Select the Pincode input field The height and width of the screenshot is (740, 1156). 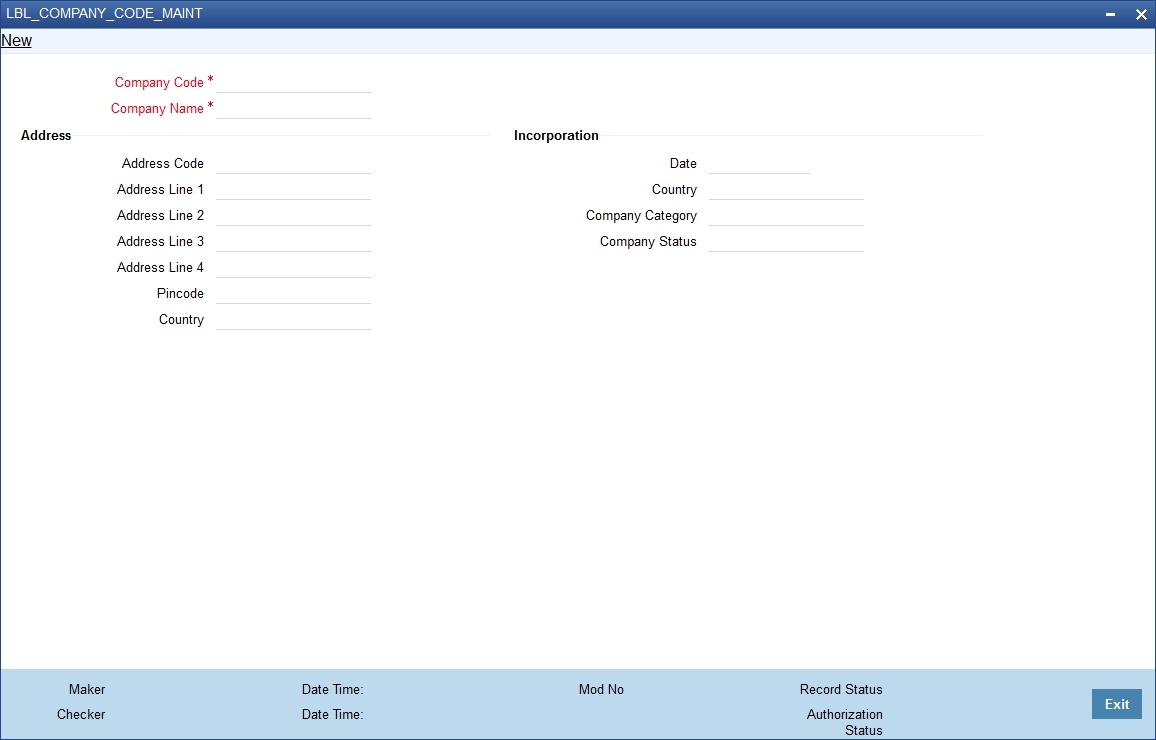pos(293,293)
